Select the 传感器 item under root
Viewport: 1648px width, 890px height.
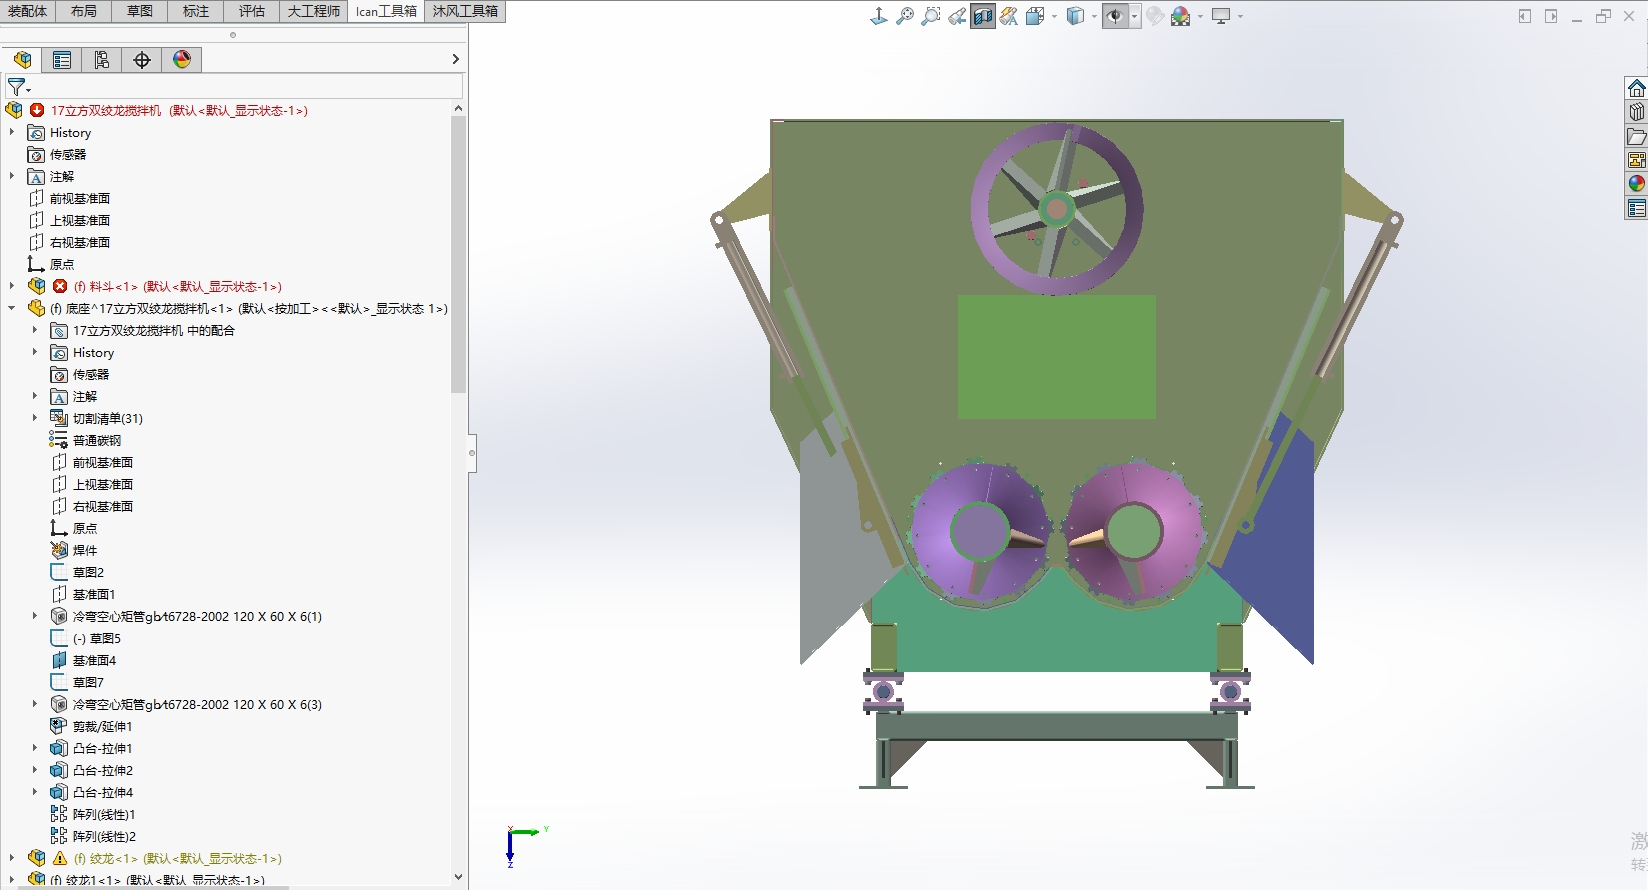[68, 154]
